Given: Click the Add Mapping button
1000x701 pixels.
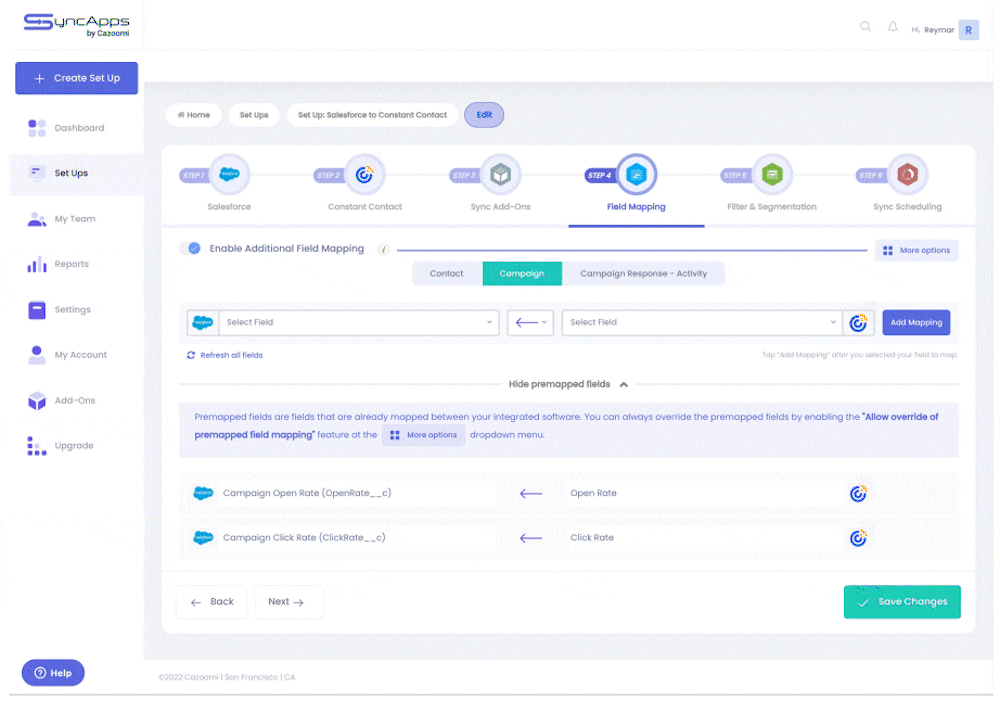Looking at the screenshot, I should [916, 323].
